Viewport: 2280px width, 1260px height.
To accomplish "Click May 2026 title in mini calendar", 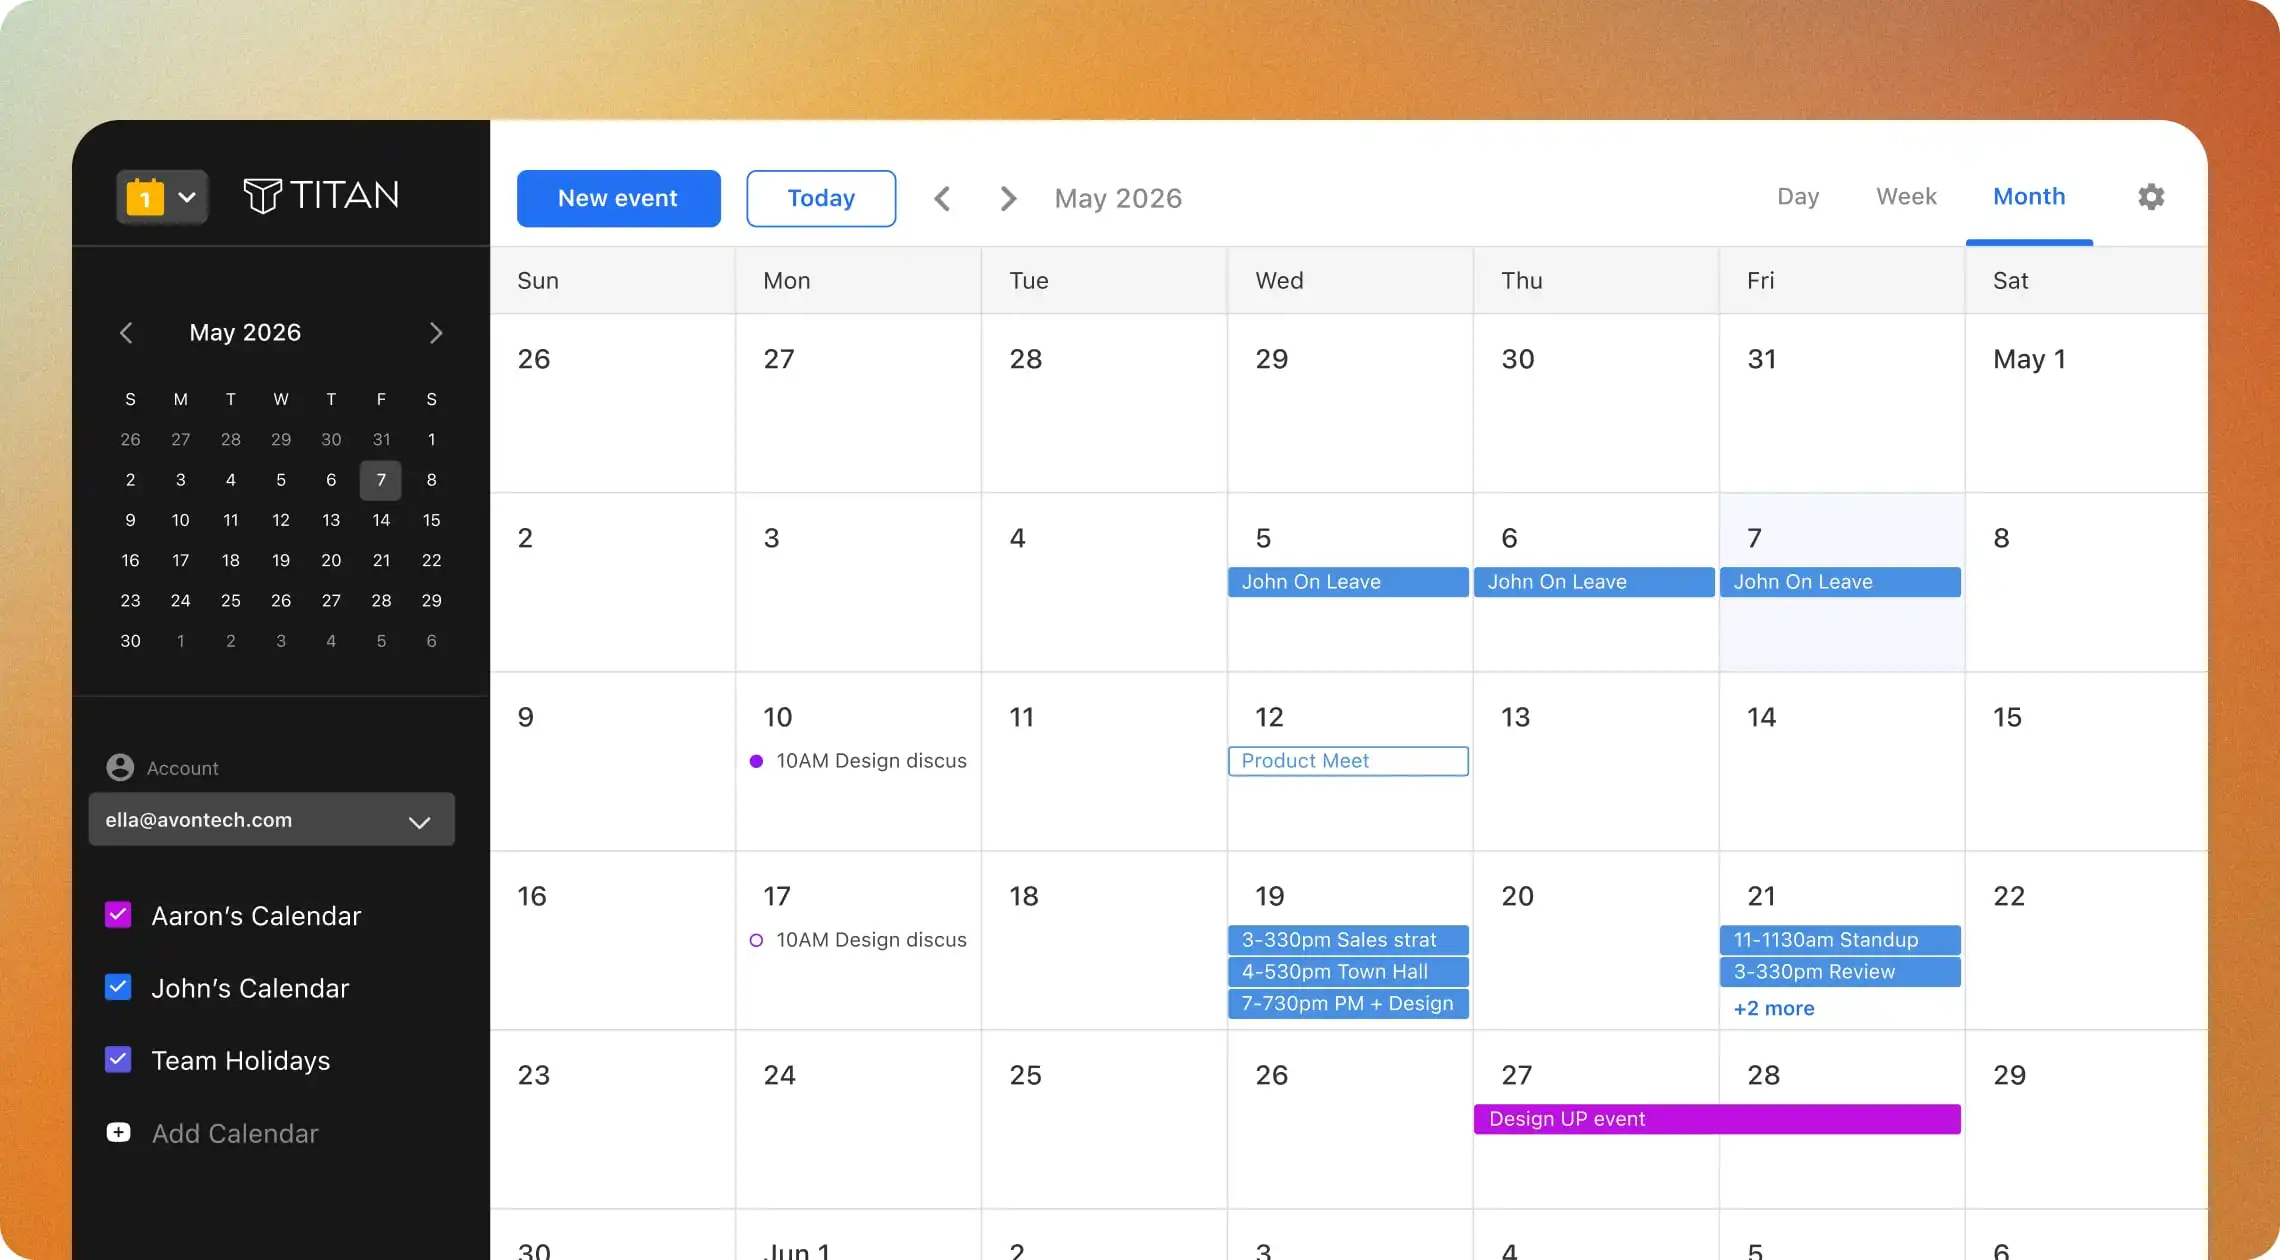I will click(x=245, y=333).
